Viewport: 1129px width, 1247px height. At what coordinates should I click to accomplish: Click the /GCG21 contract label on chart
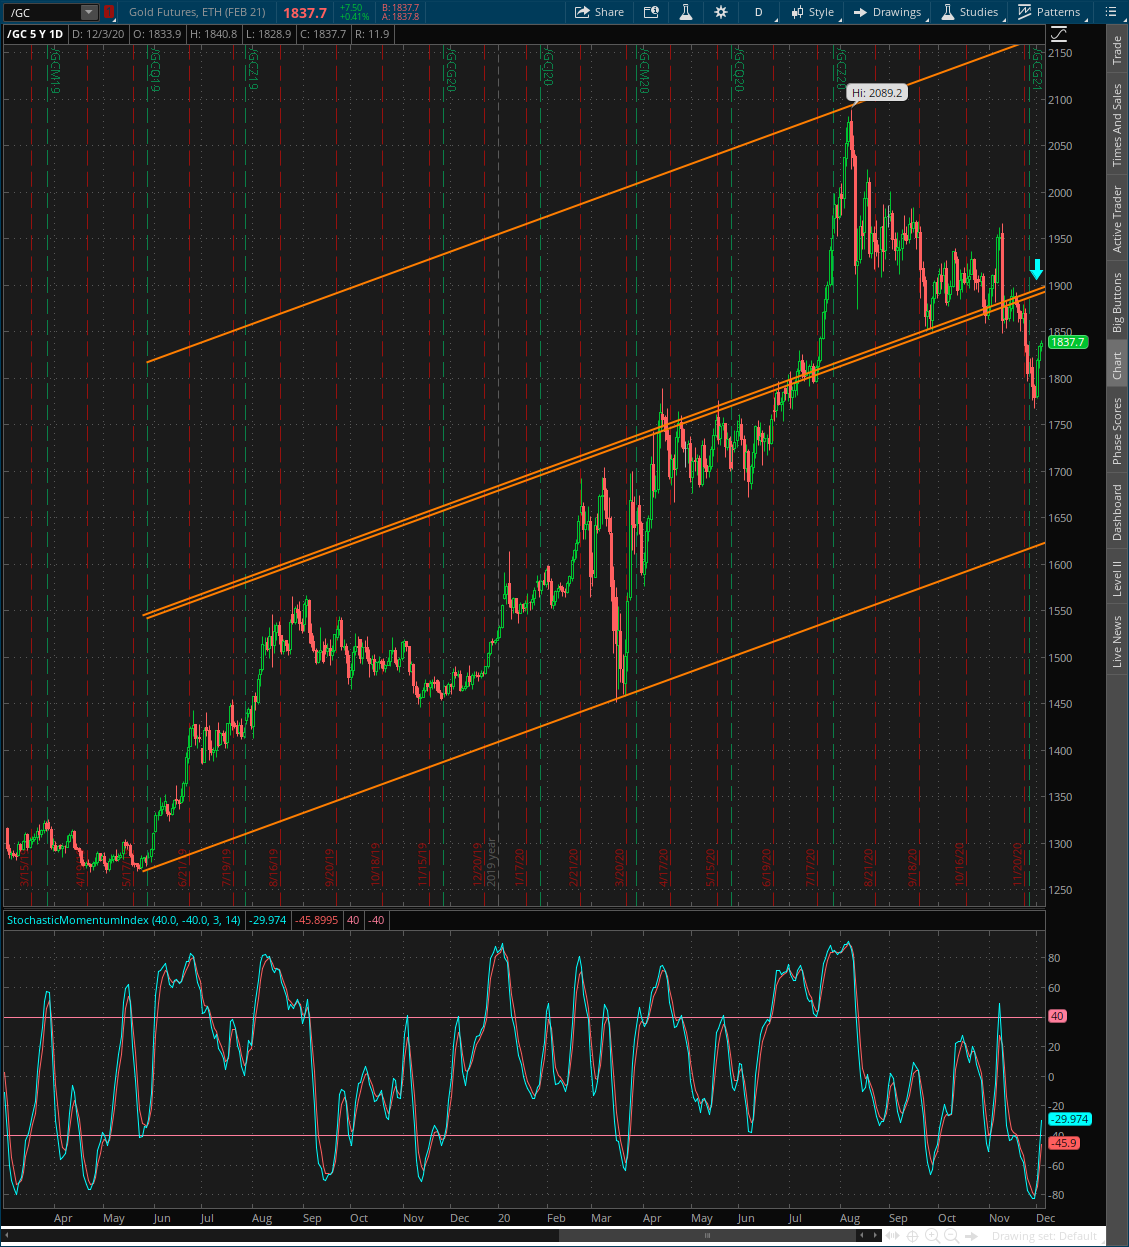coord(1037,68)
